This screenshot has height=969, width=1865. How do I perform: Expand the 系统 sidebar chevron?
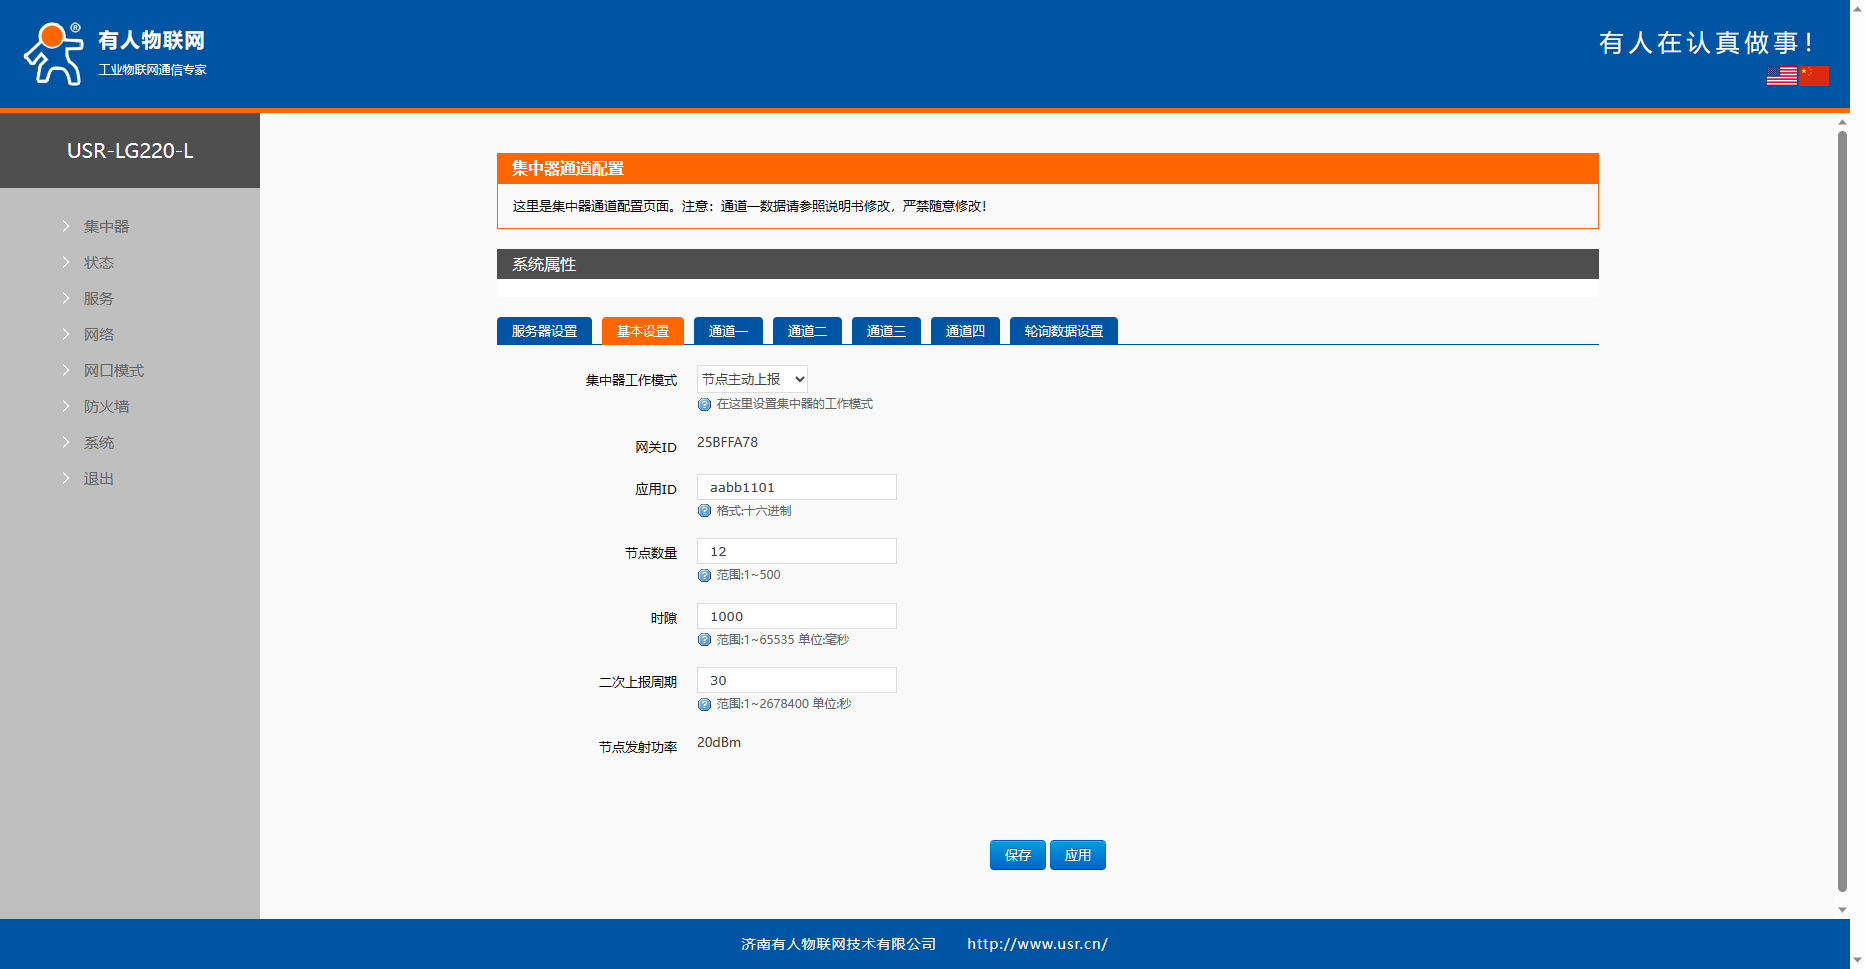[66, 442]
